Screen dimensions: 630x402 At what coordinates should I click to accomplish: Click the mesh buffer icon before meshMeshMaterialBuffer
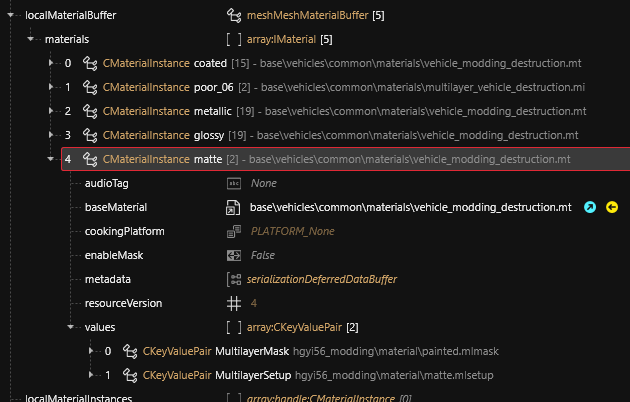click(234, 16)
